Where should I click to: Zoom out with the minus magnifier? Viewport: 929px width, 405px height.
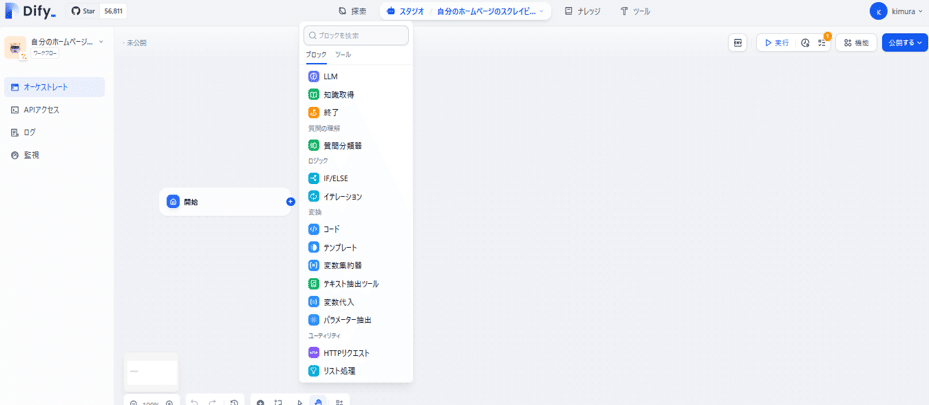click(x=133, y=403)
